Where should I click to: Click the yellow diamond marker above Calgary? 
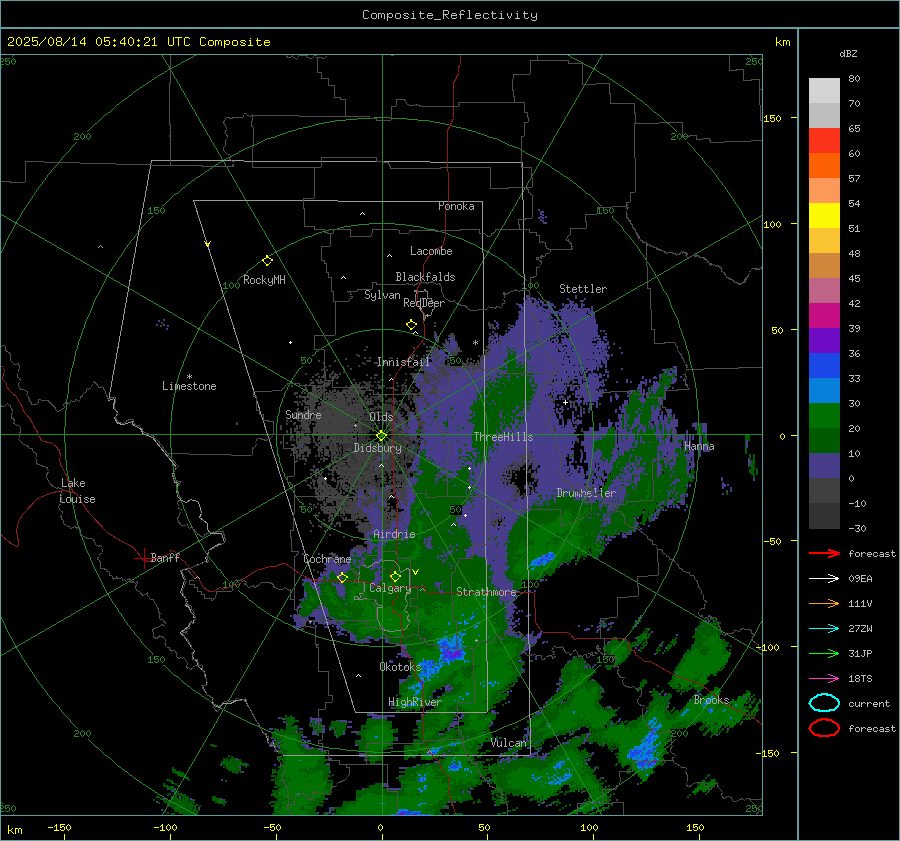pyautogui.click(x=395, y=576)
